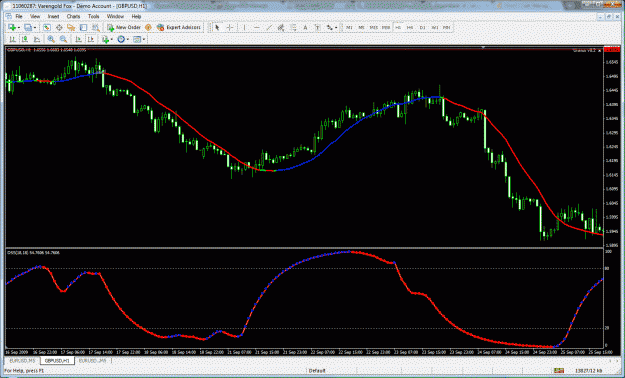Select the Bar Chart icon
Screen dimensions: 625x378
(x=12, y=39)
